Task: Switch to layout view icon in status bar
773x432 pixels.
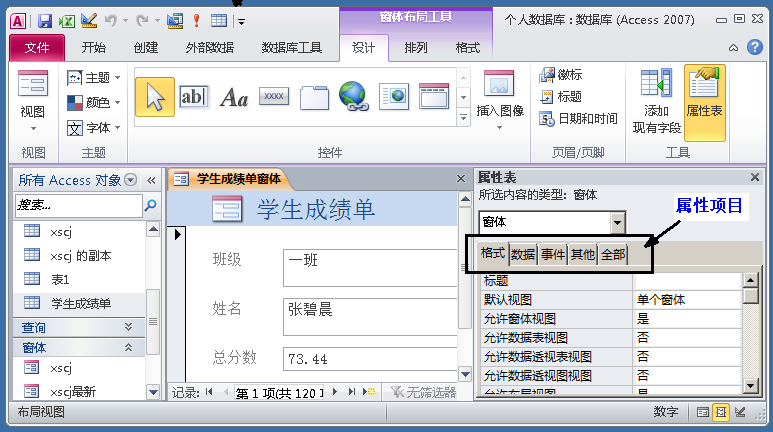Action: [x=721, y=412]
